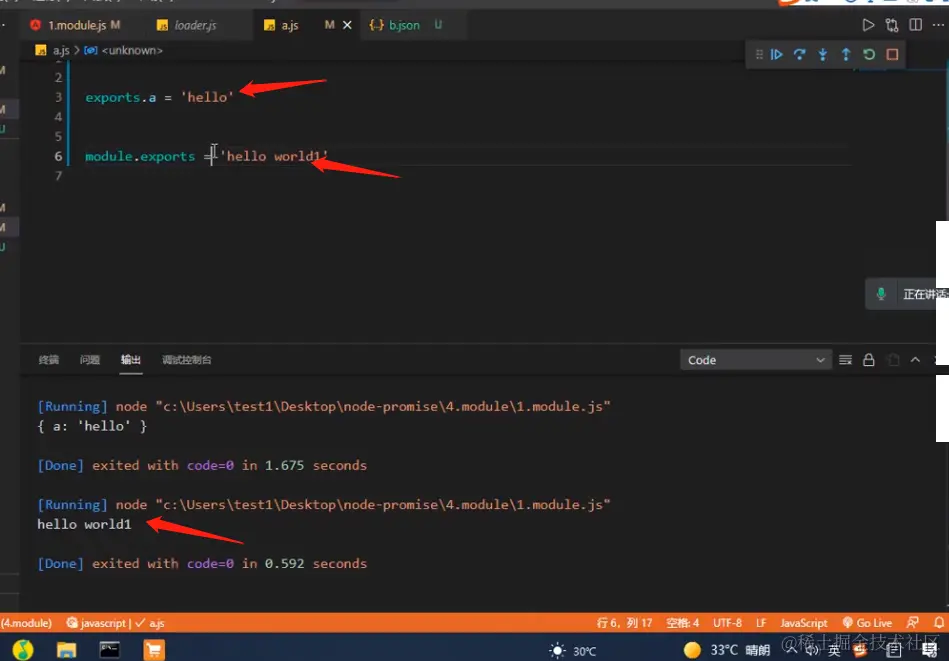Click the 0.592 seconds Done line

(x=202, y=564)
